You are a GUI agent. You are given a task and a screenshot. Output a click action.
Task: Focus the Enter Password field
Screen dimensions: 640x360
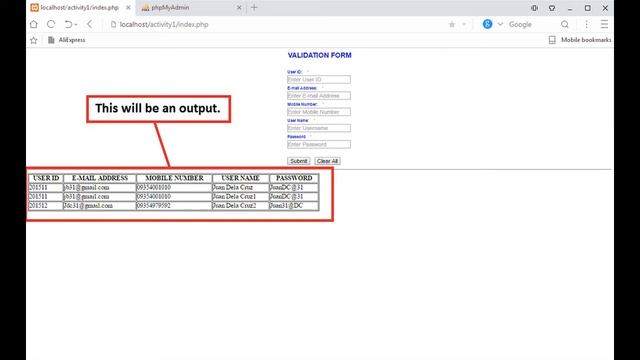click(319, 144)
